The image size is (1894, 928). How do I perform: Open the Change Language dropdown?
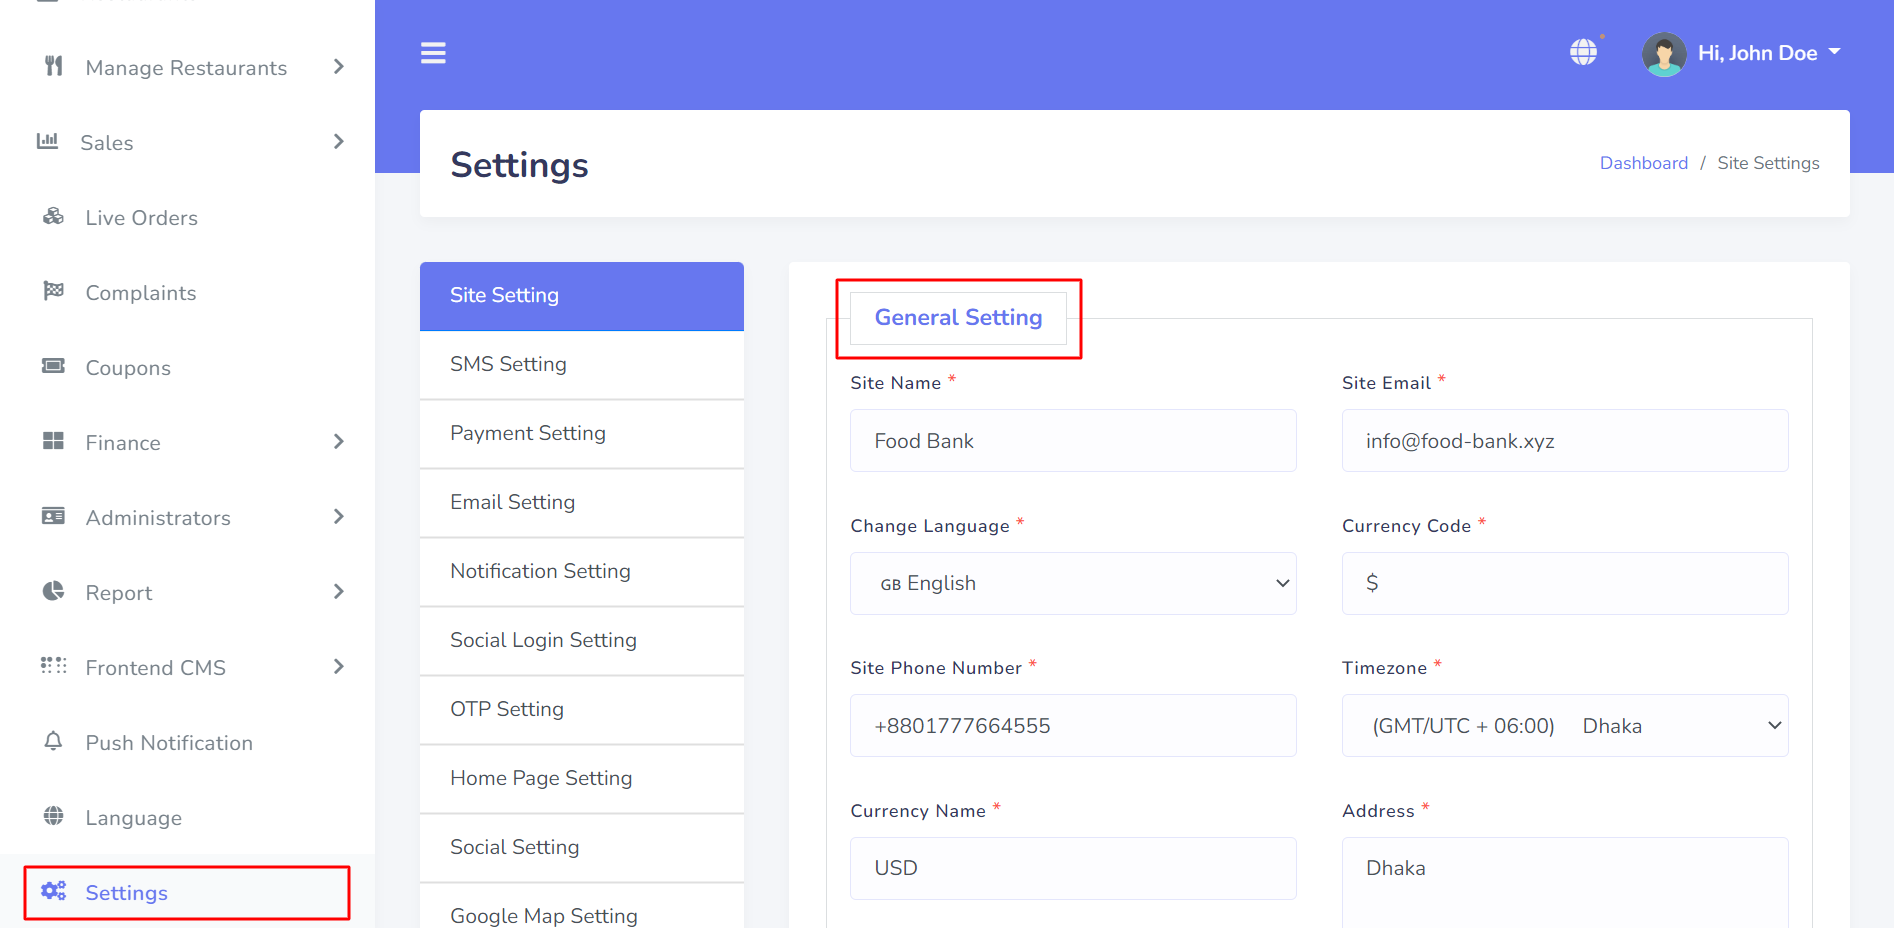pyautogui.click(x=1073, y=583)
